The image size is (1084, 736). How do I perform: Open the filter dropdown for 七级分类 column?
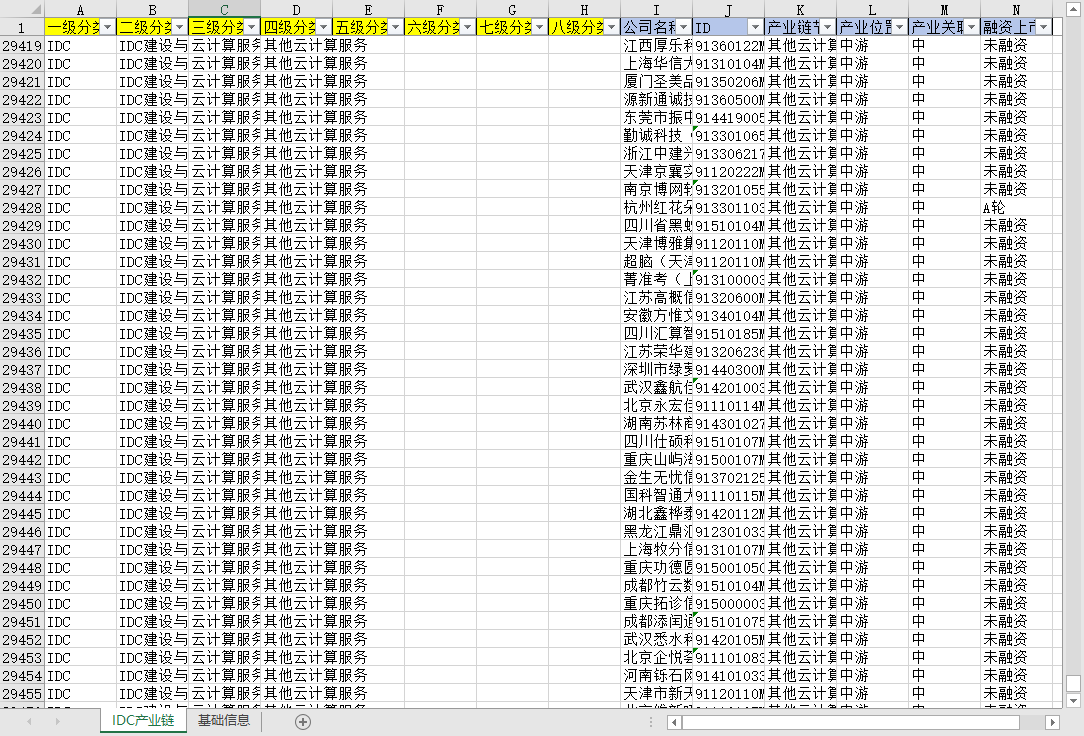coord(539,27)
